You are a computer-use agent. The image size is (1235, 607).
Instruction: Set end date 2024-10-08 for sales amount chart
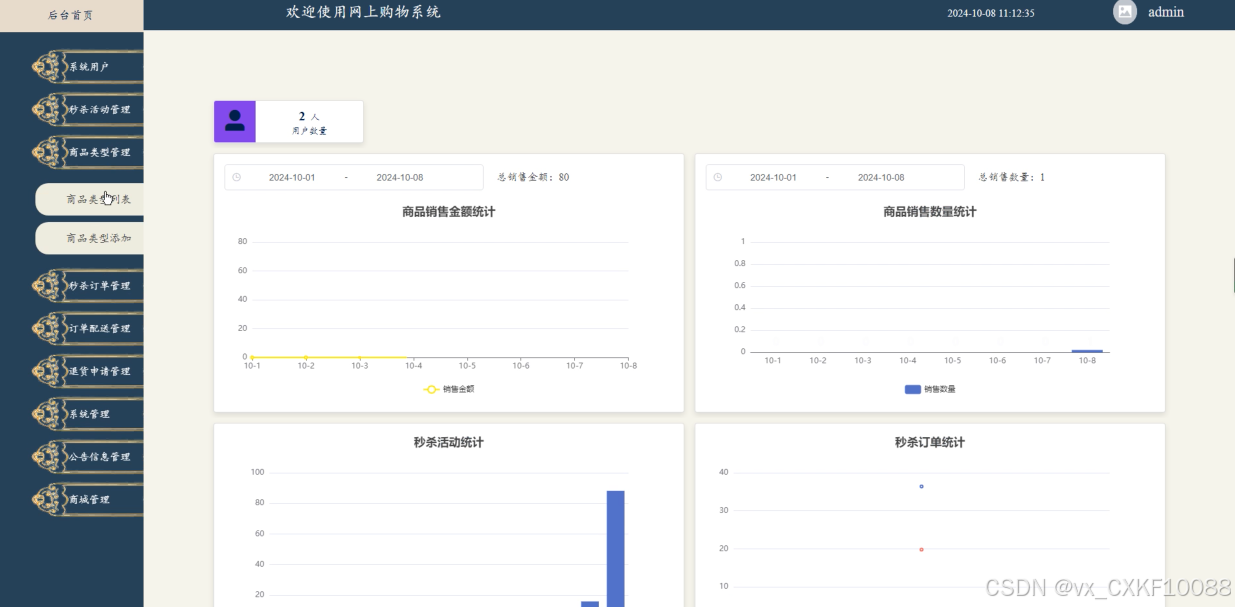pos(400,178)
